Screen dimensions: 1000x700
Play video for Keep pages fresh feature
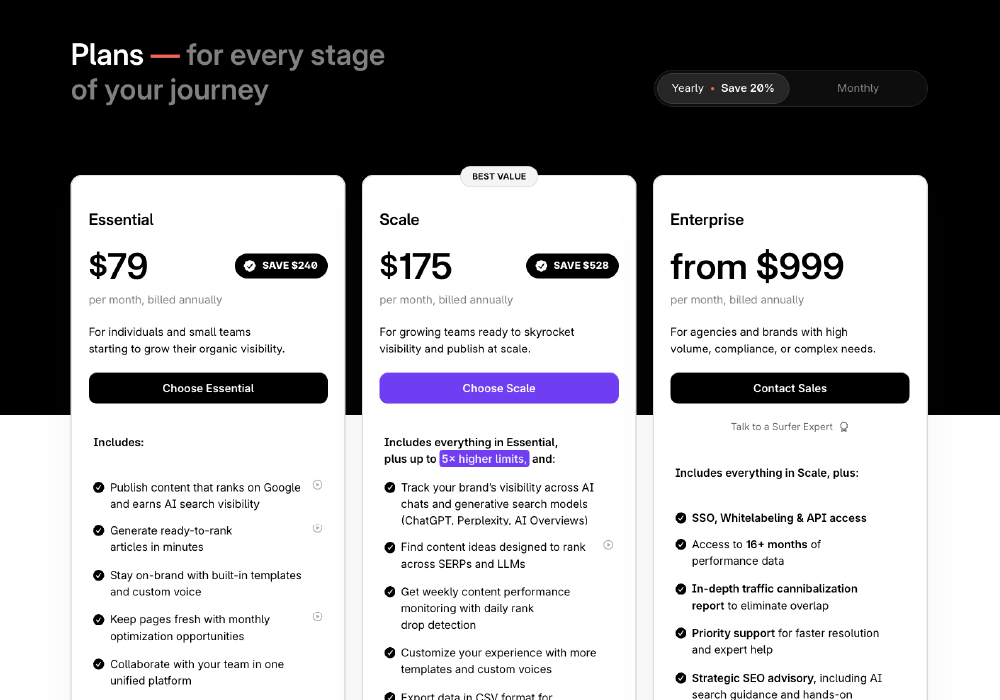tap(317, 617)
